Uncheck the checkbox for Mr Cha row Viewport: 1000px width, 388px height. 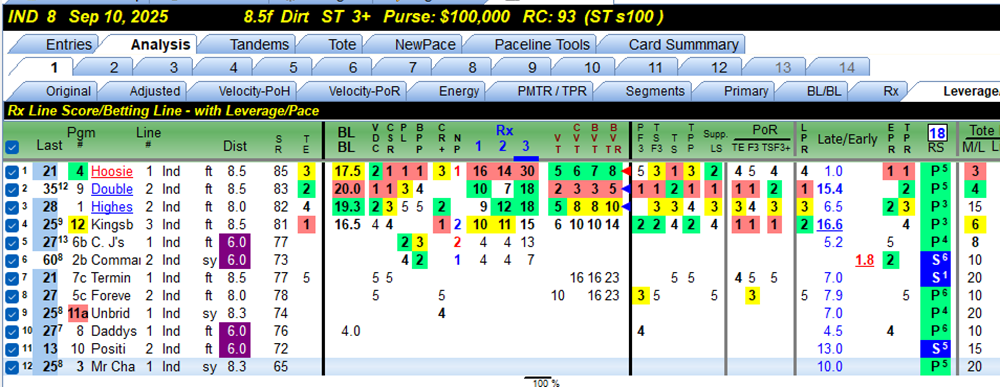(11, 367)
